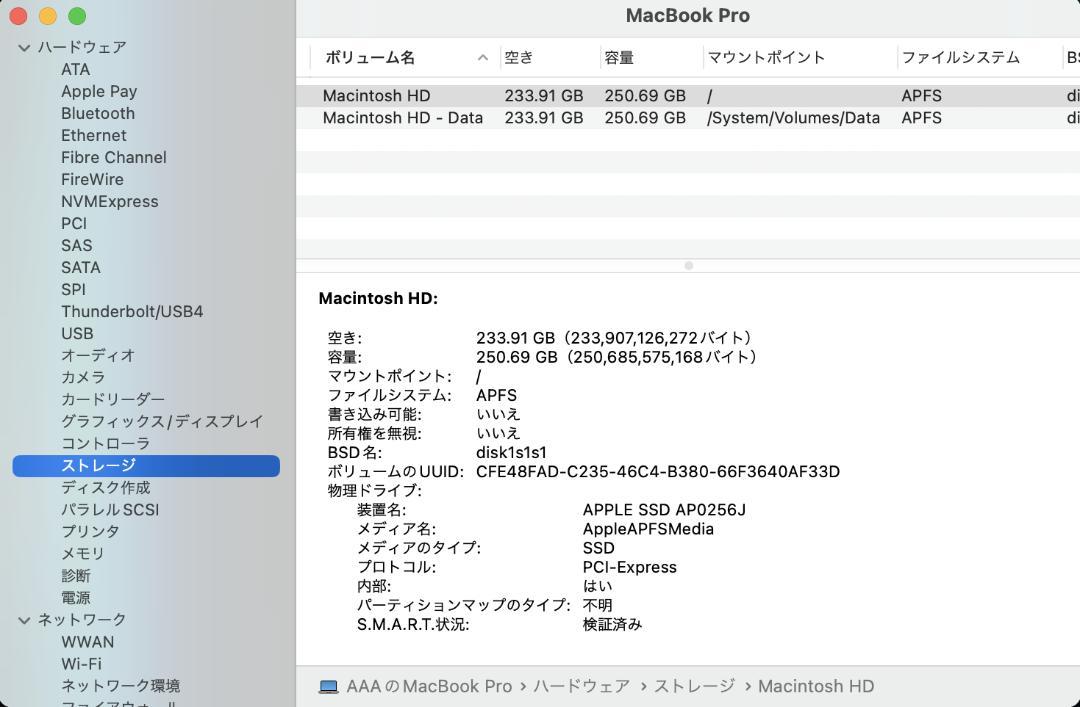1080x707 pixels.
Task: Click the MacBook Pro window title
Action: (x=687, y=15)
